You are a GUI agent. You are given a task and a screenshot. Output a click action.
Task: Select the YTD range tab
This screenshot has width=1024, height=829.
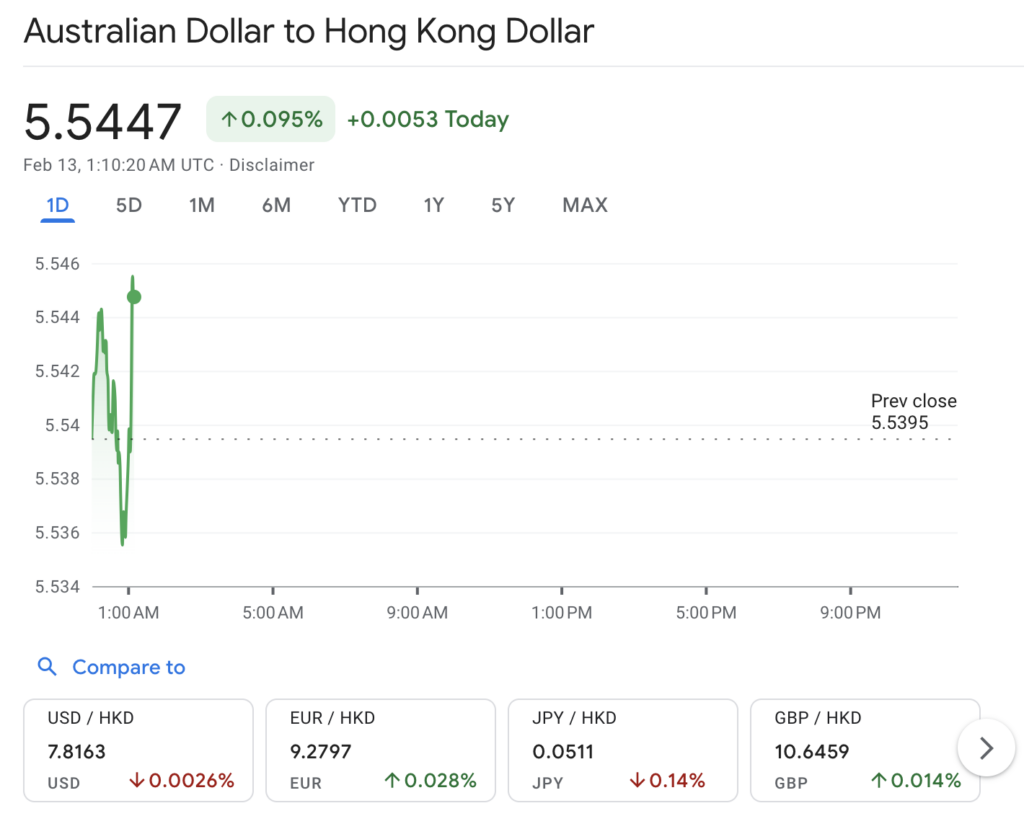coord(357,205)
